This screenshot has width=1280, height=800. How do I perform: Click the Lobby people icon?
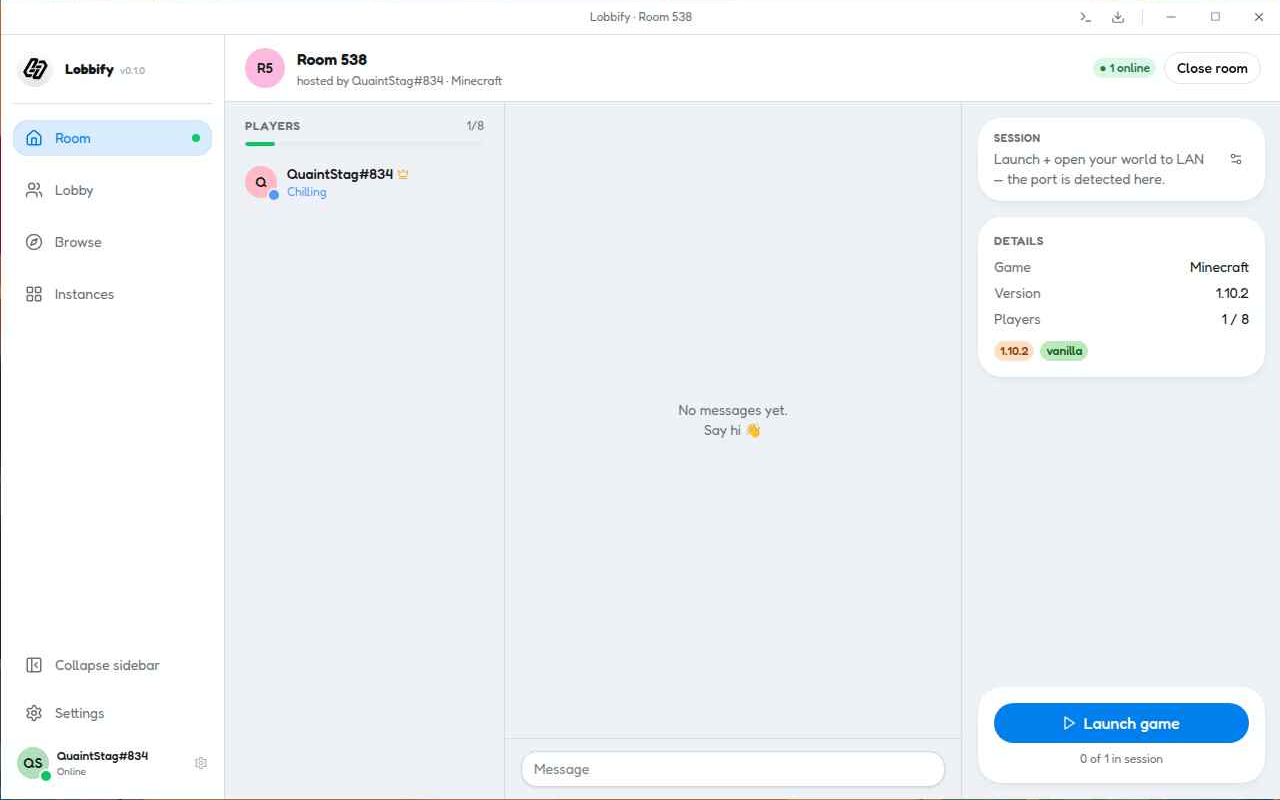[34, 190]
